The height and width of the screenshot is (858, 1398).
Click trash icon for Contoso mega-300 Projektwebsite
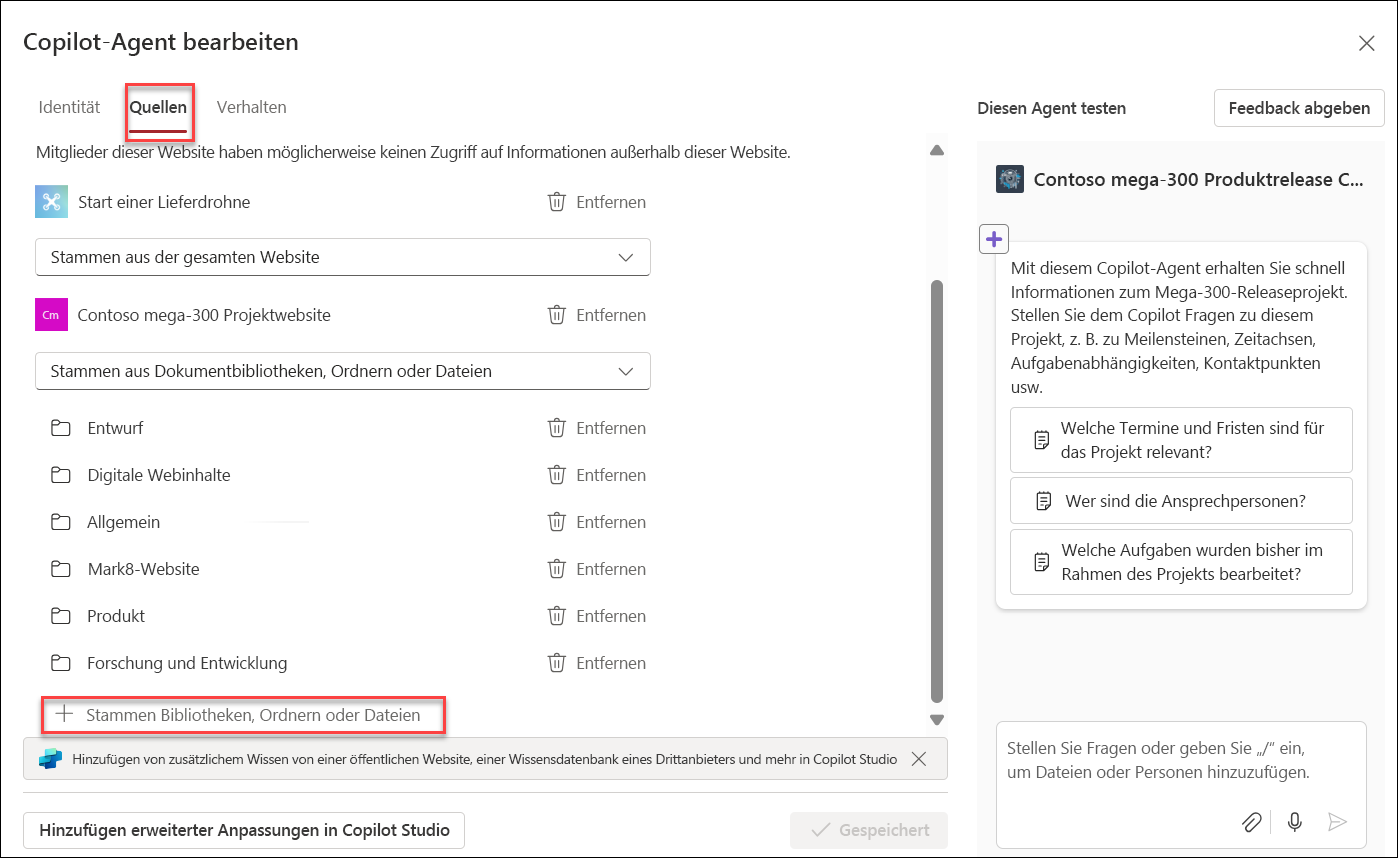tap(557, 315)
